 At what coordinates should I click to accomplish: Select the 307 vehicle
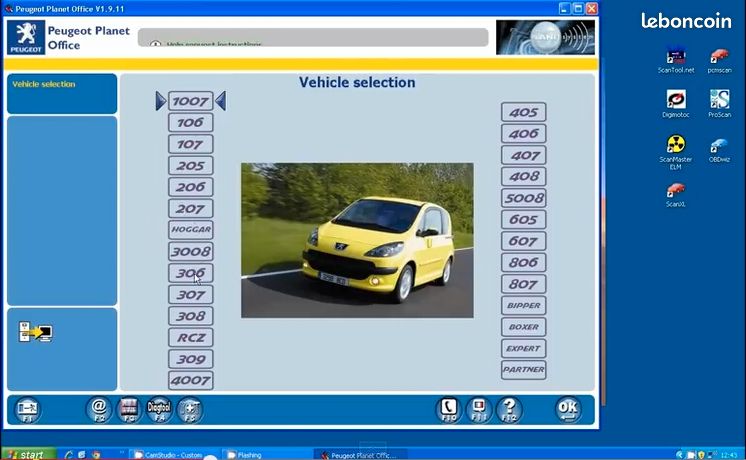click(x=191, y=294)
